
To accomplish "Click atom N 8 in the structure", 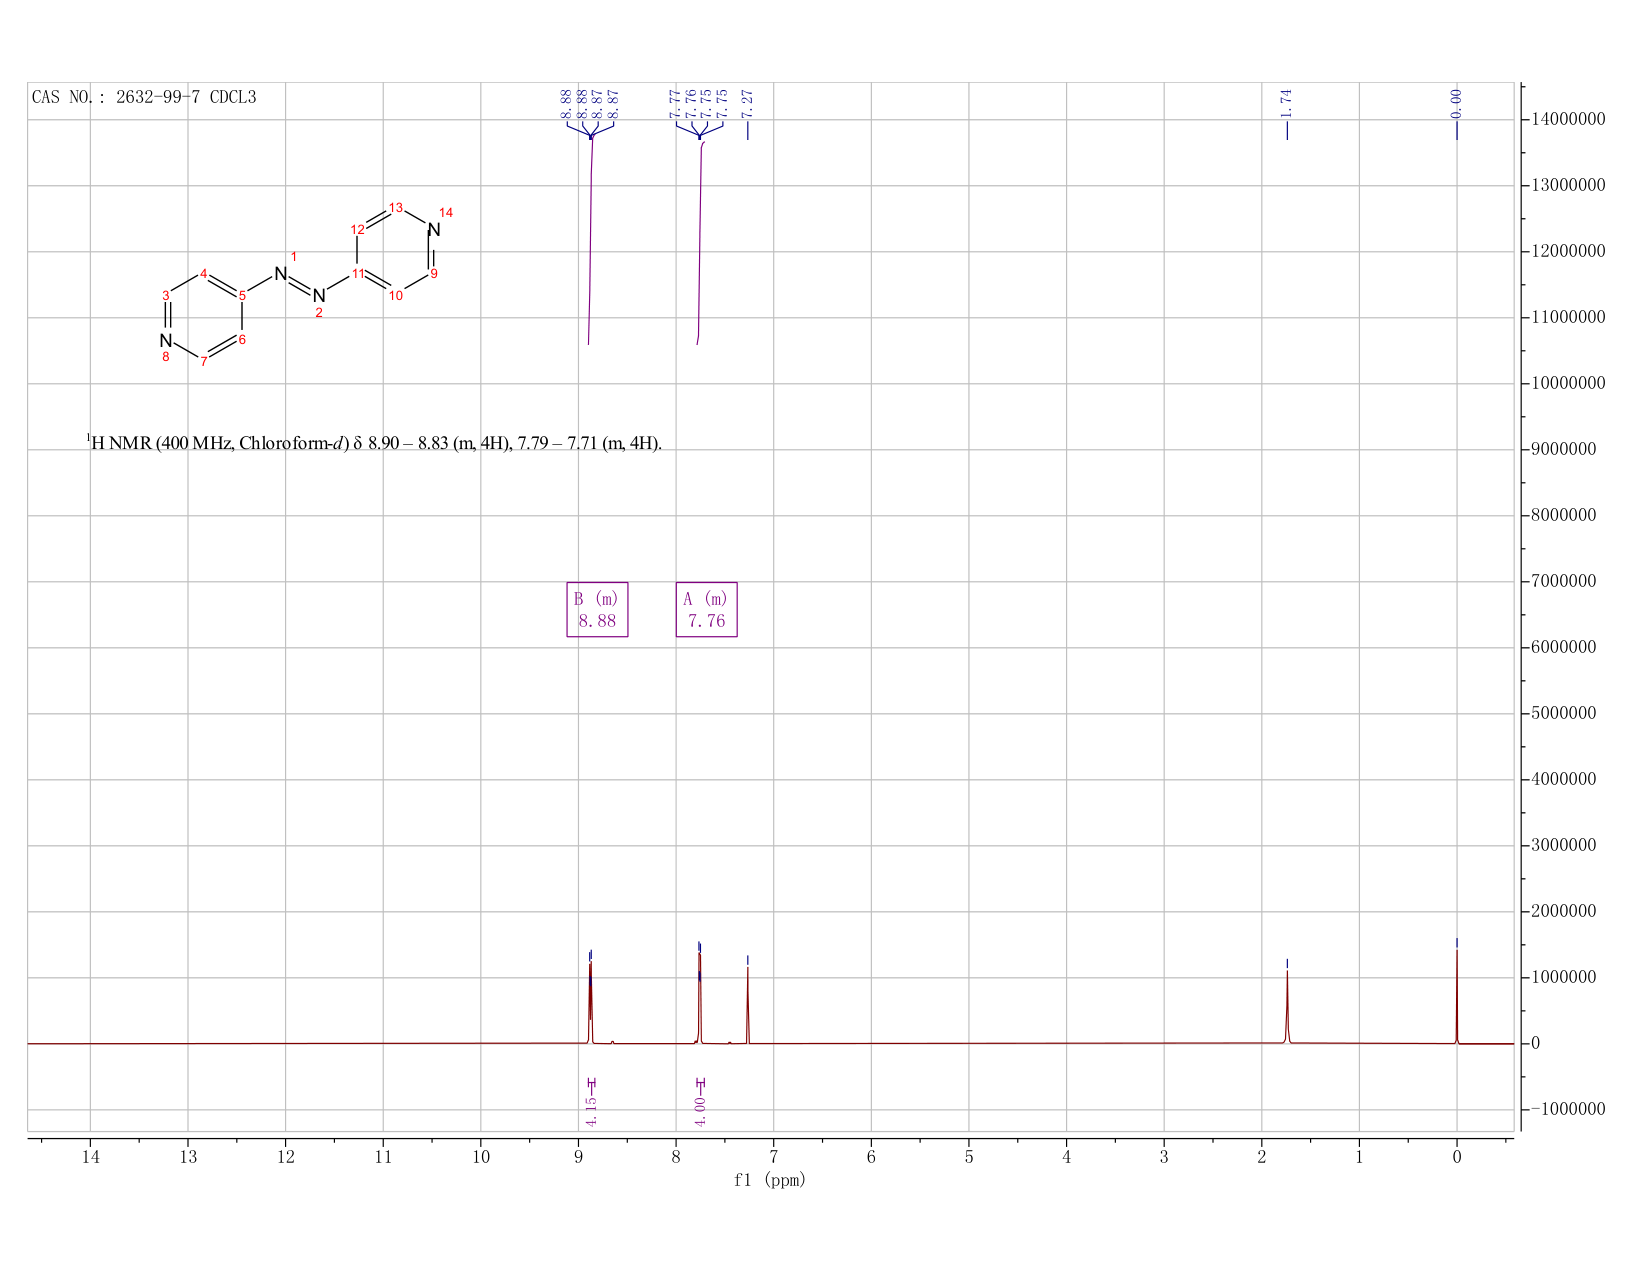I will [165, 341].
